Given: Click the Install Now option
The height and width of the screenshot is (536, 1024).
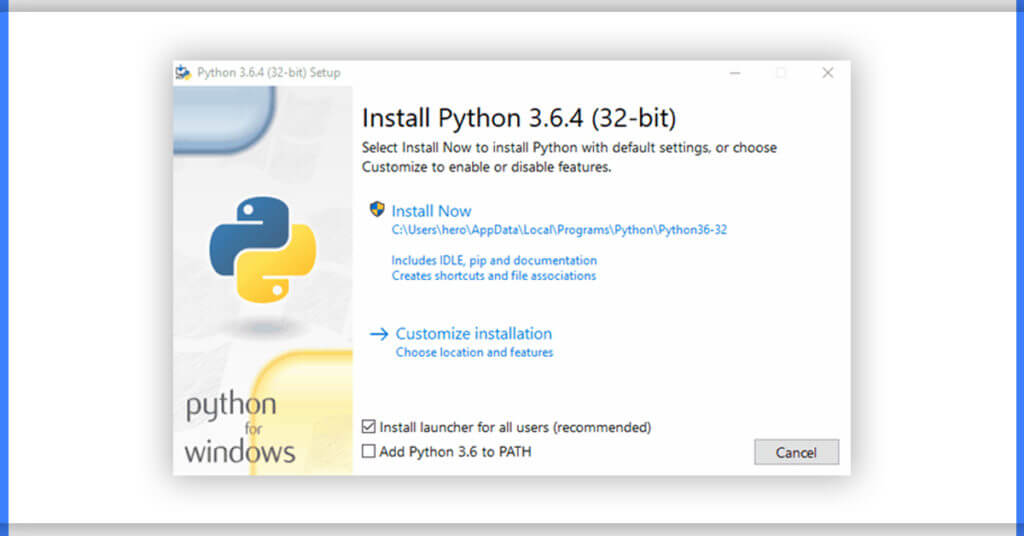Looking at the screenshot, I should pyautogui.click(x=431, y=211).
